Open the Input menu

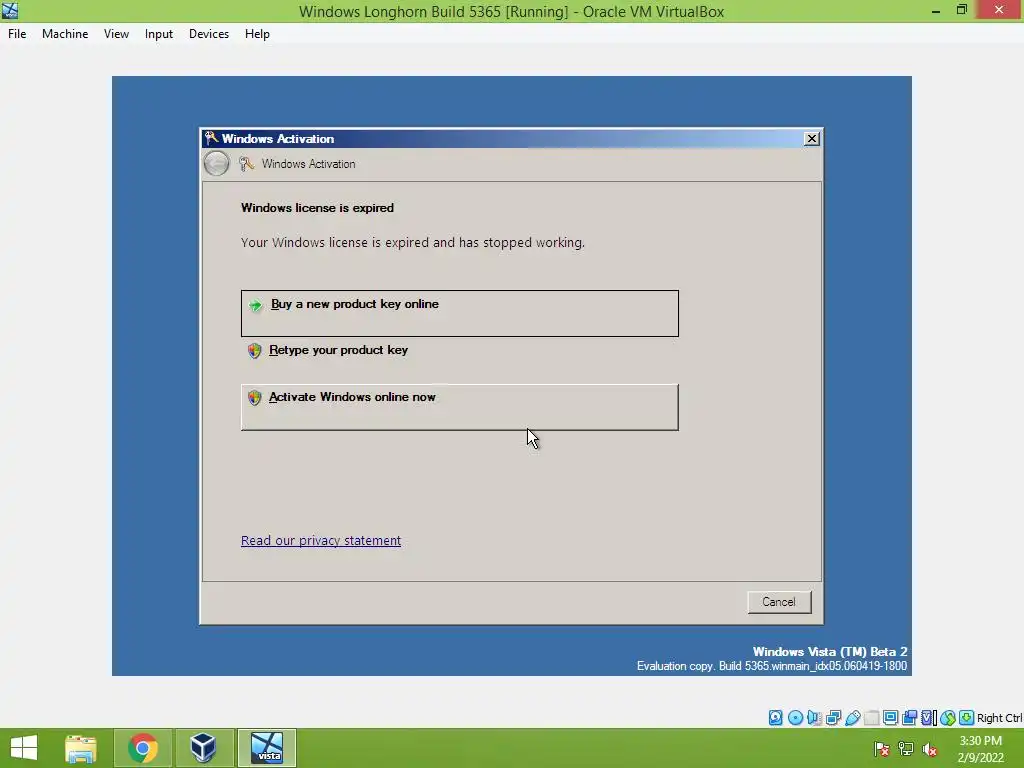[x=159, y=34]
